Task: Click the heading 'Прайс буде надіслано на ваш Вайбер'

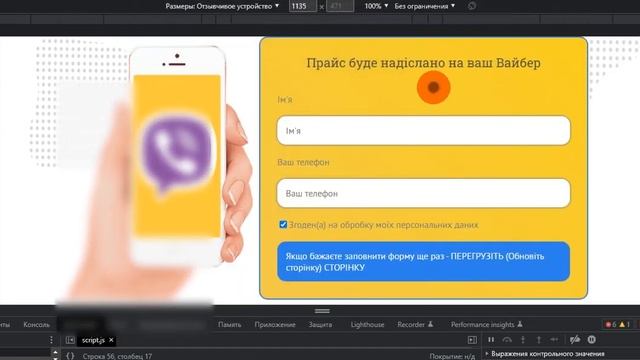Action: pyautogui.click(x=423, y=63)
